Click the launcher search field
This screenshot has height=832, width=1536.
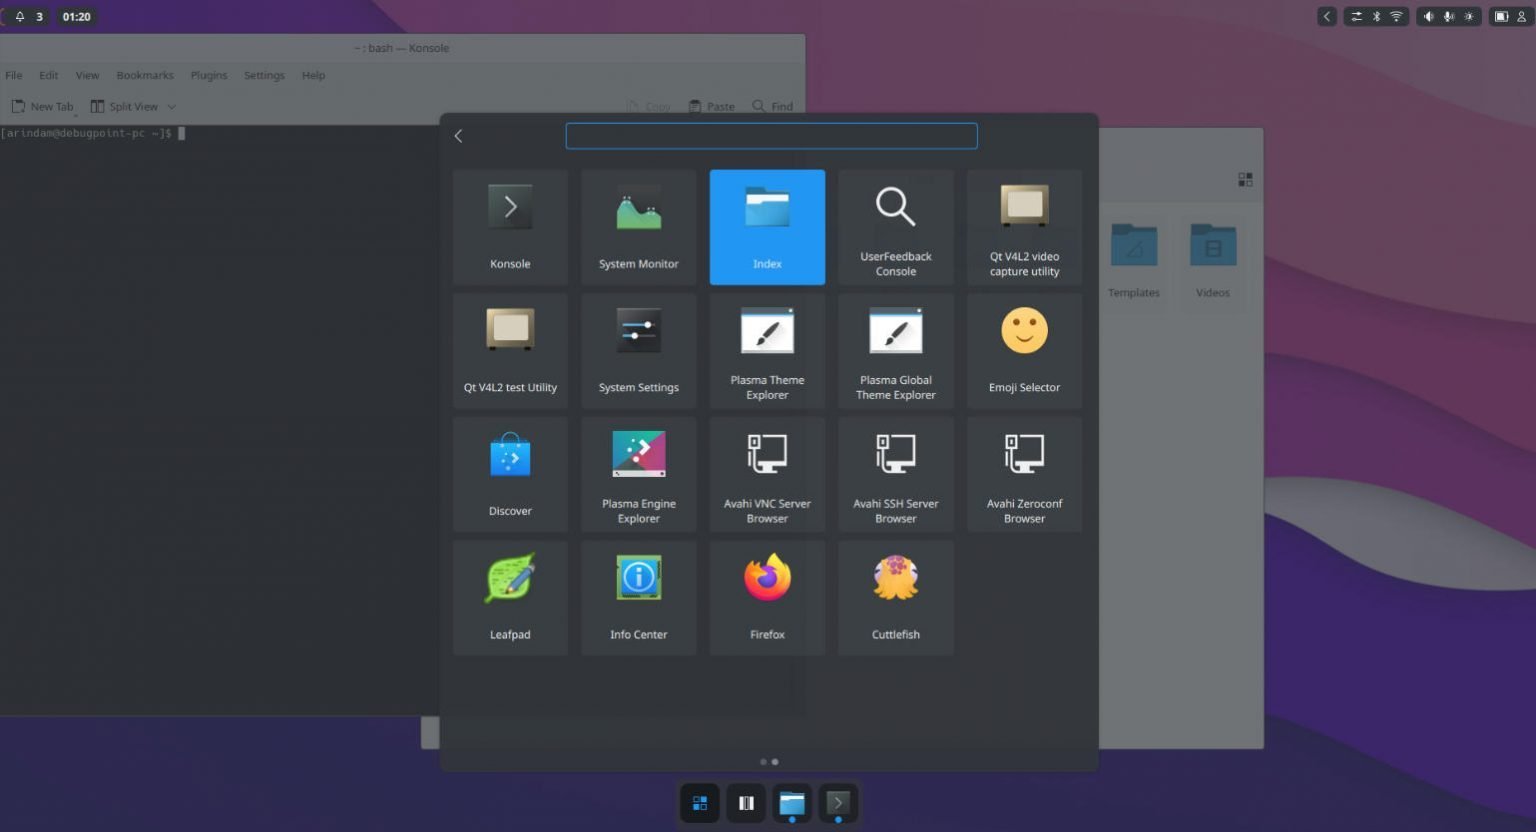(771, 135)
